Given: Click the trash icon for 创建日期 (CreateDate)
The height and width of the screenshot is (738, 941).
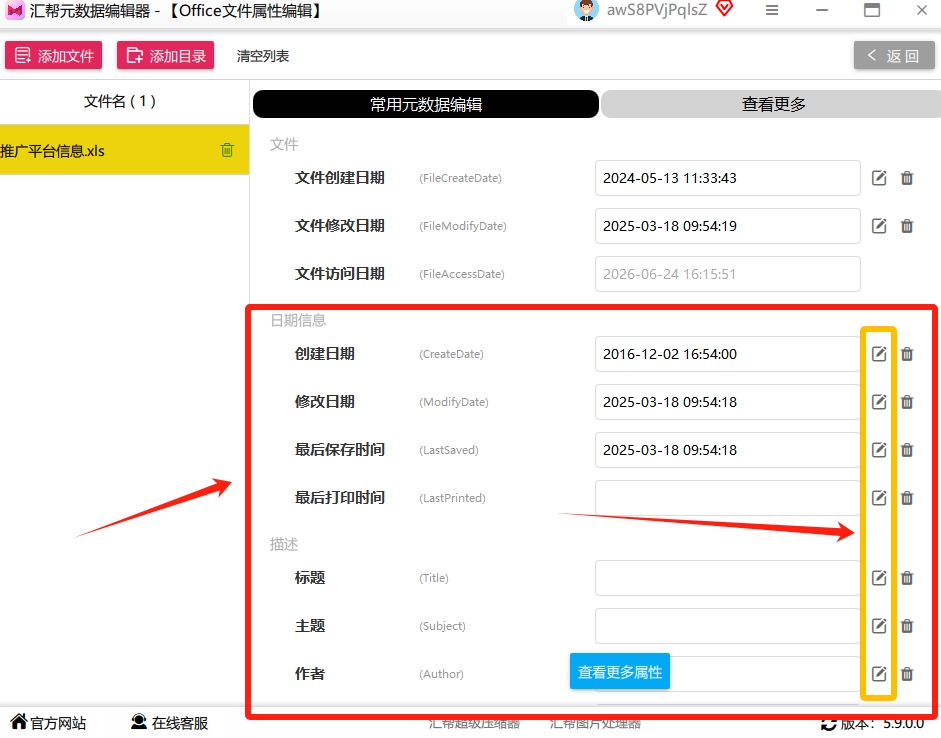Looking at the screenshot, I should pyautogui.click(x=907, y=354).
